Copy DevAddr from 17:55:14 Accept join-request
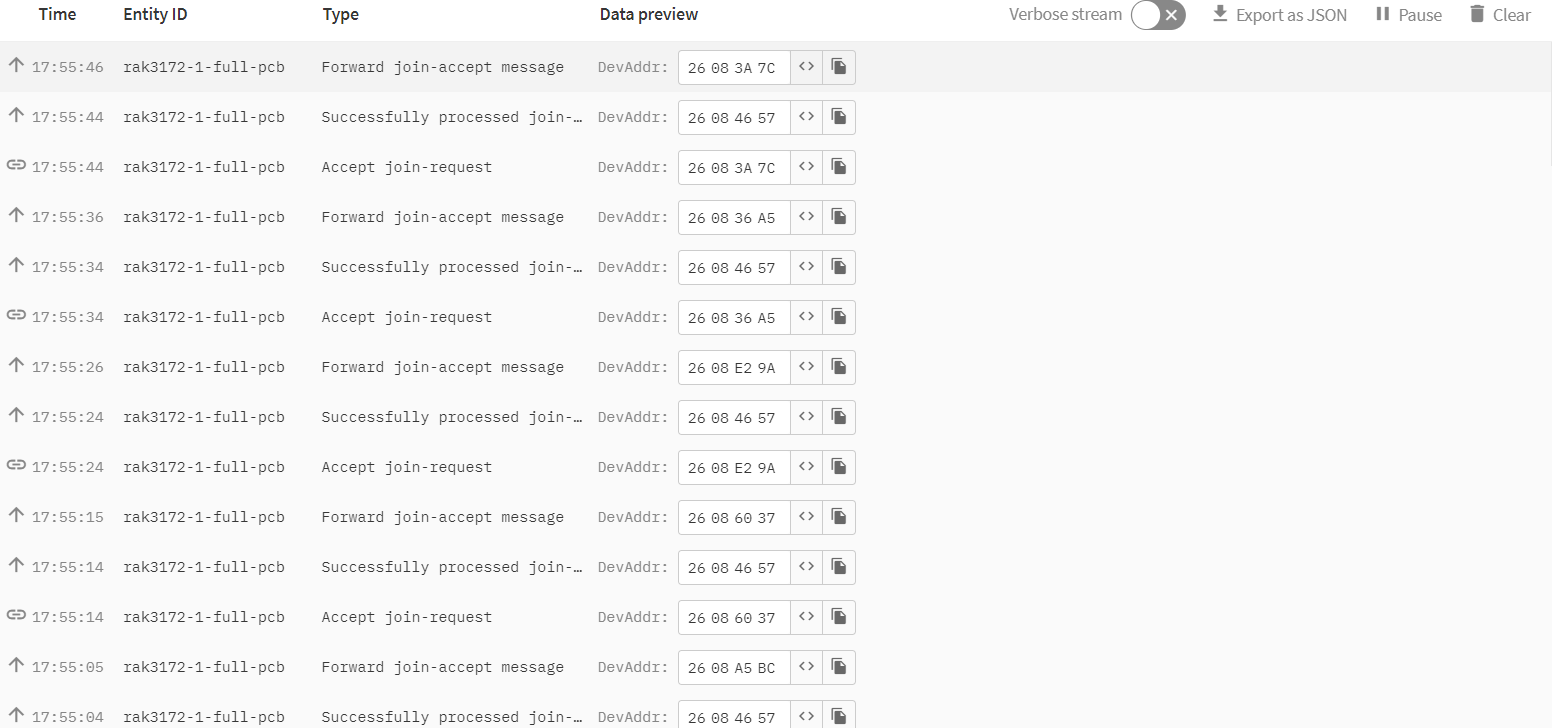 [839, 617]
